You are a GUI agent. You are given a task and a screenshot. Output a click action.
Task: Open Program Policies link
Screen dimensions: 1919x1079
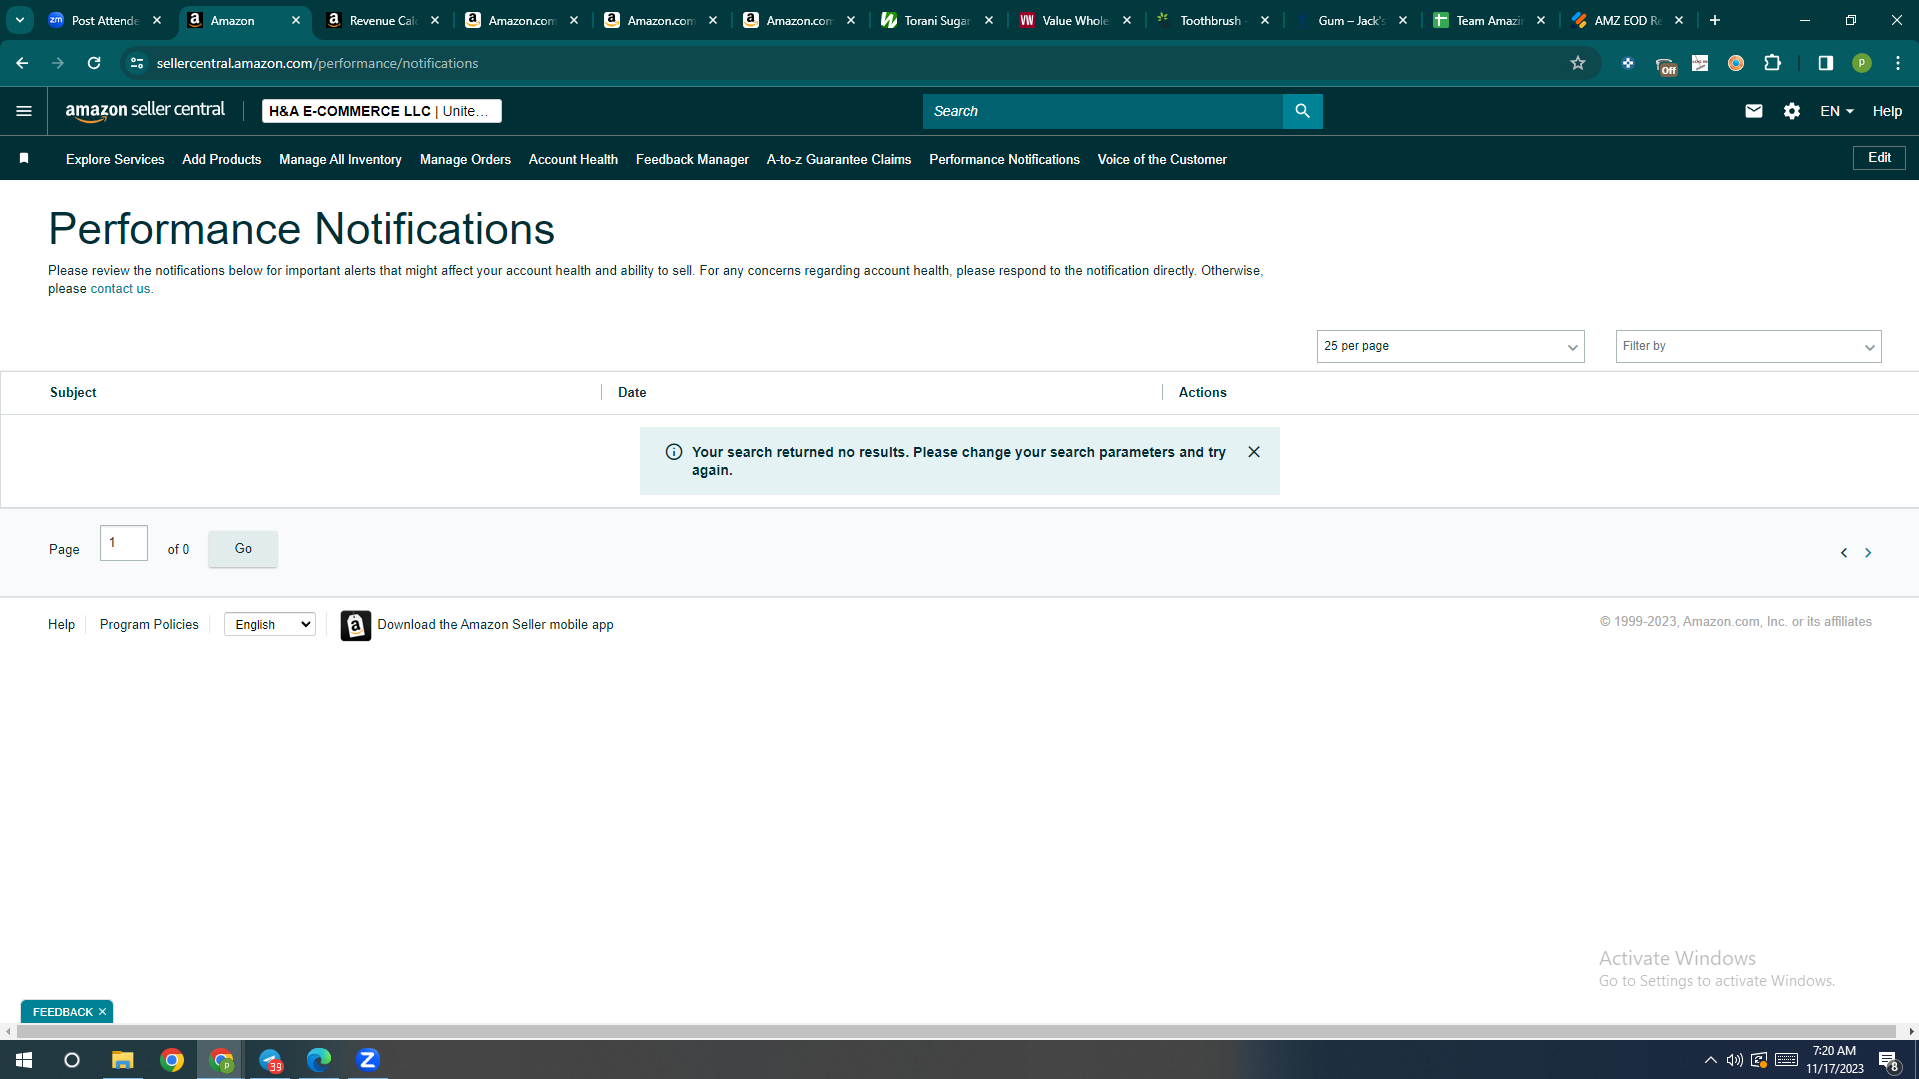click(149, 624)
